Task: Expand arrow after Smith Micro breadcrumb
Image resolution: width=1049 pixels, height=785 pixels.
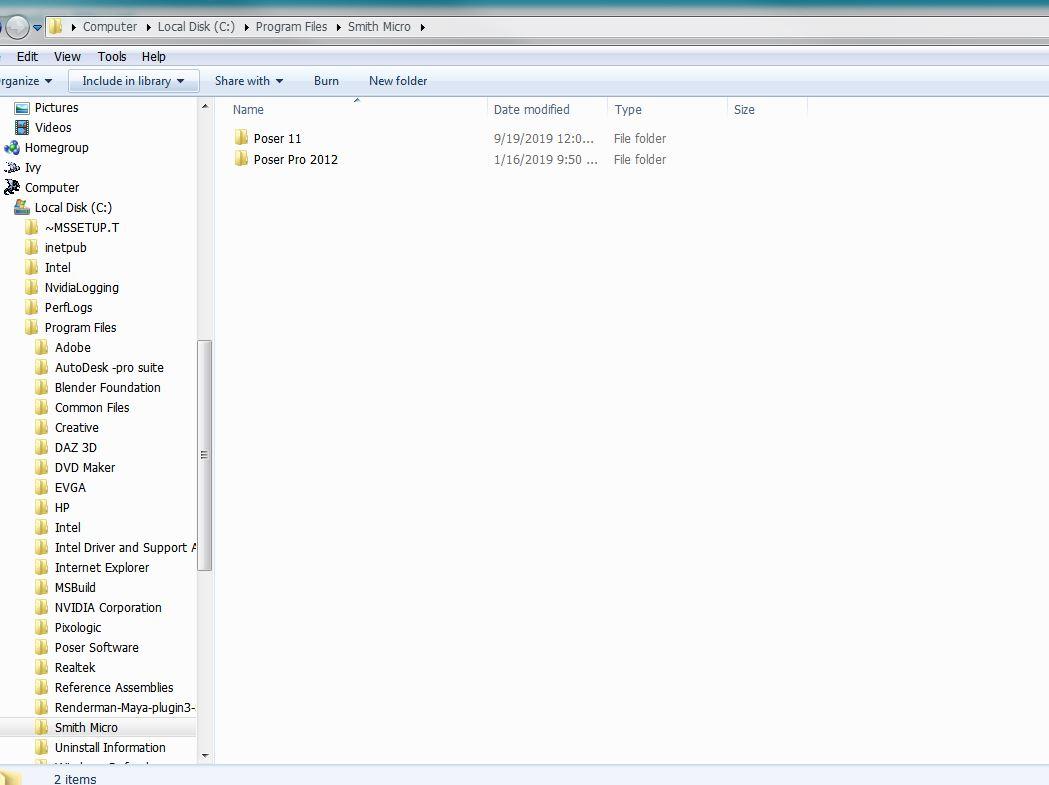Action: [x=422, y=27]
